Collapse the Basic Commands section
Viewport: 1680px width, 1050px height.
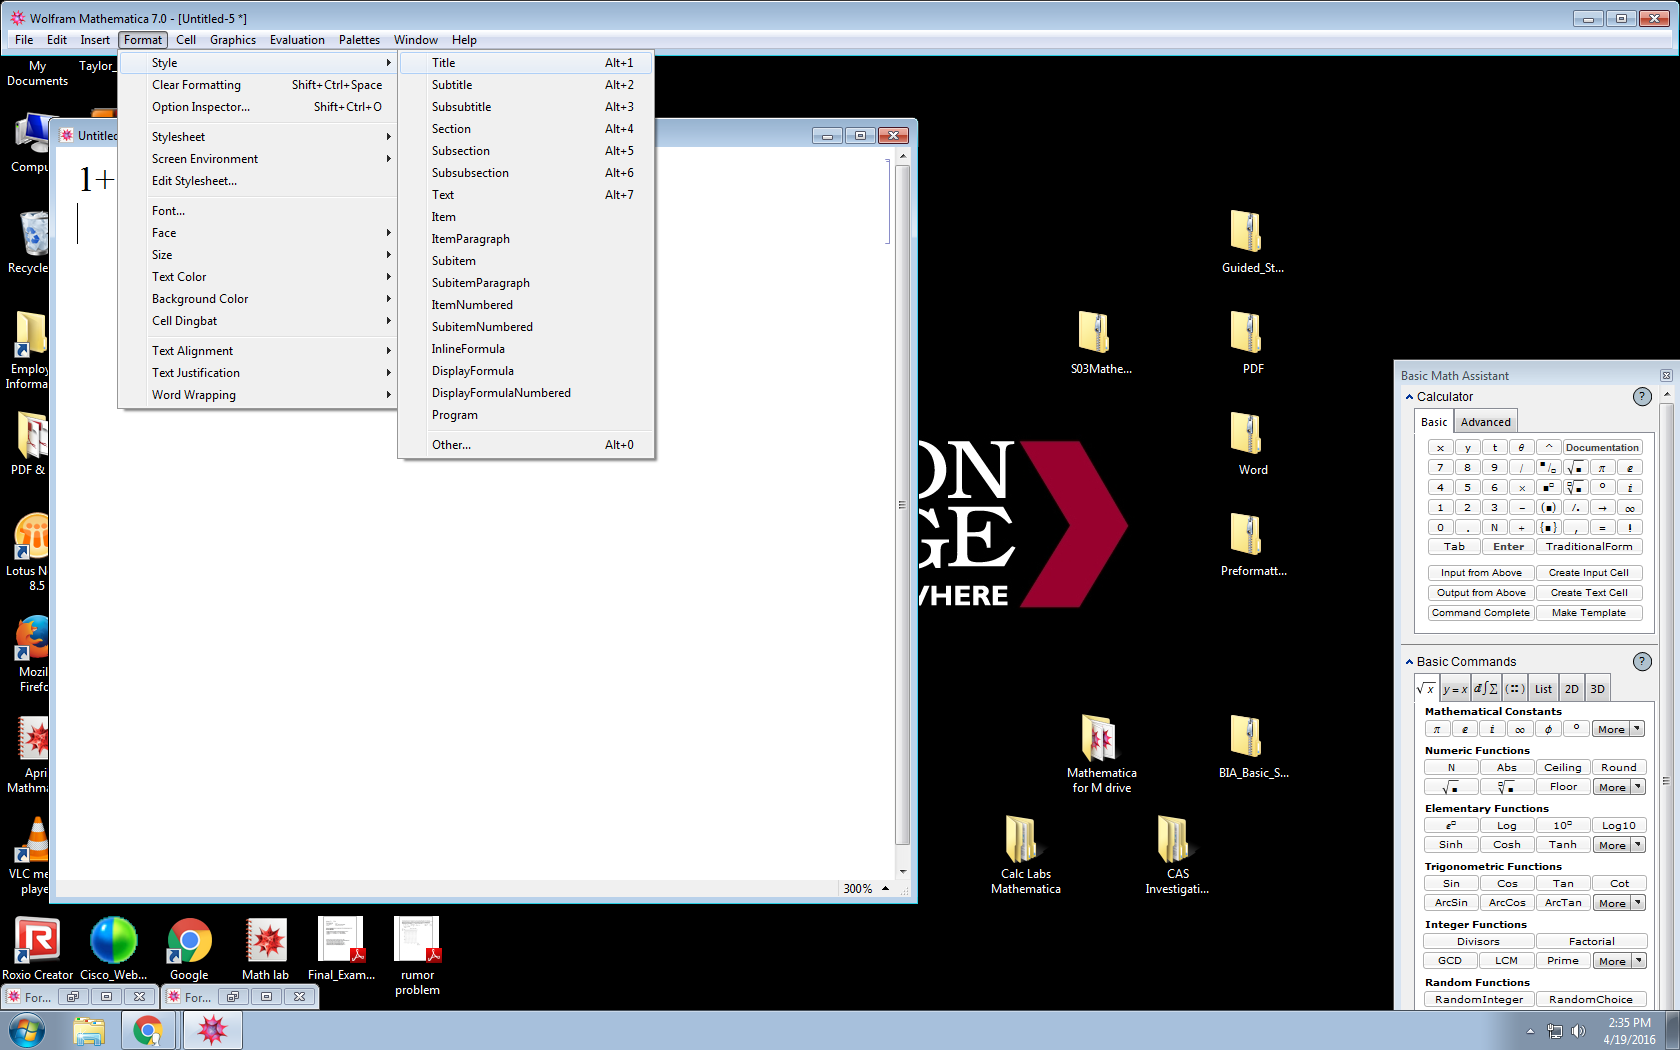(1410, 662)
